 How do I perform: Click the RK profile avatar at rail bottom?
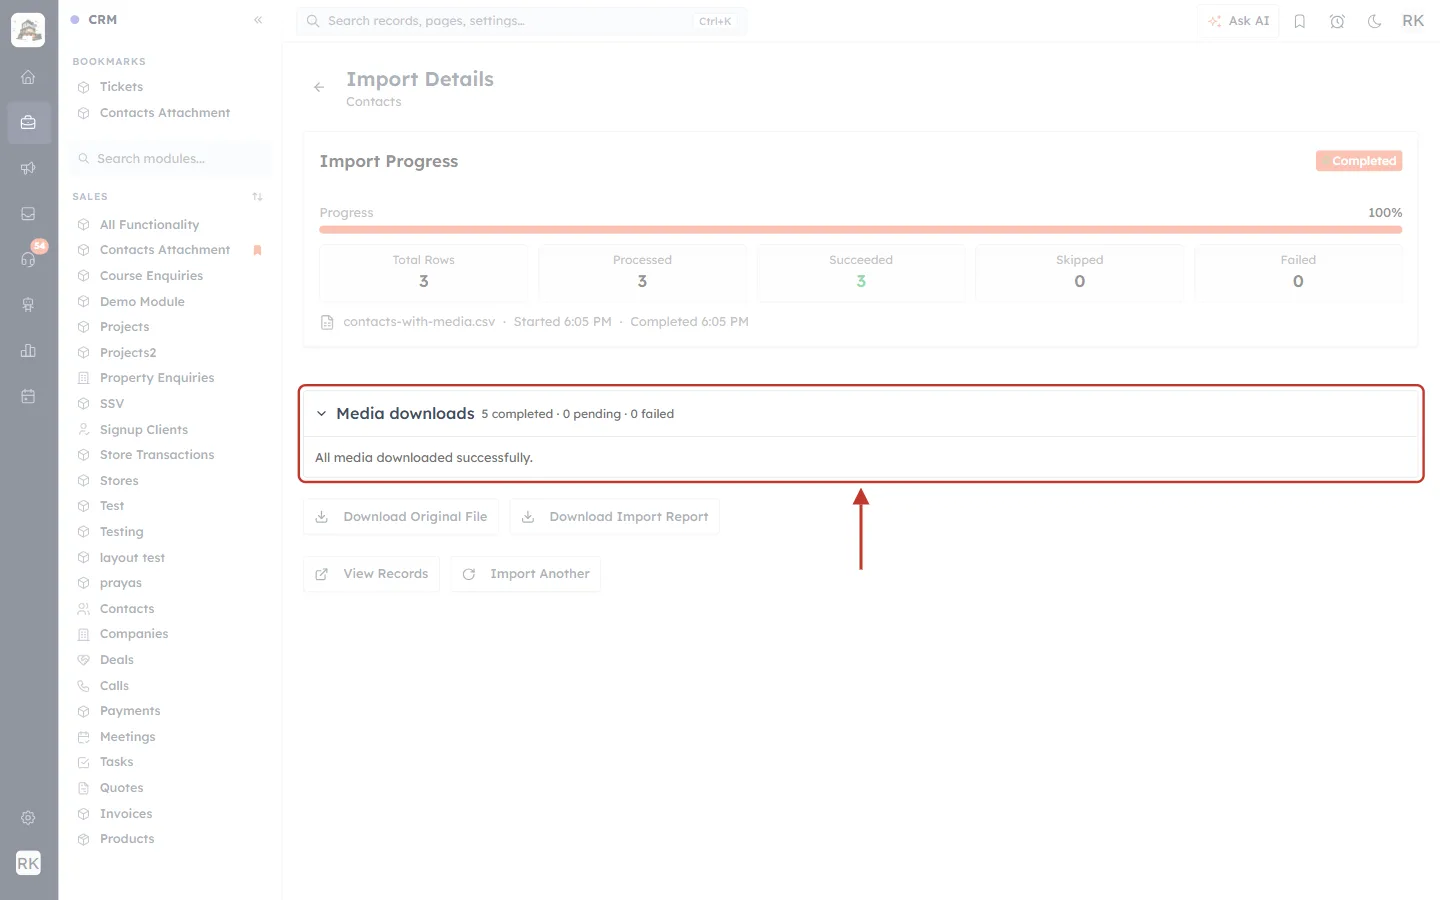[28, 863]
